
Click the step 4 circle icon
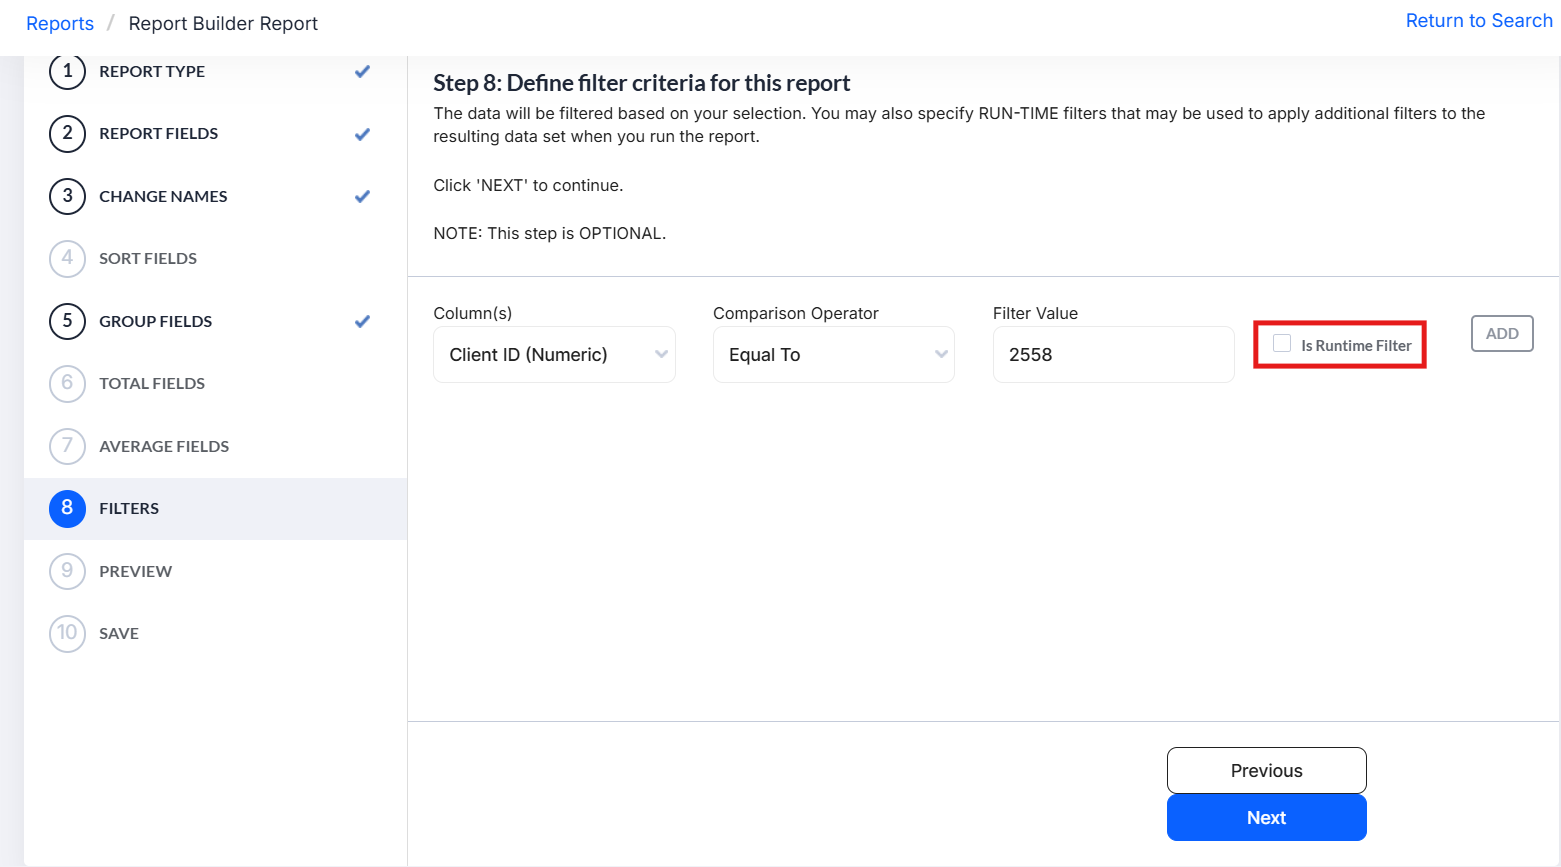click(67, 258)
